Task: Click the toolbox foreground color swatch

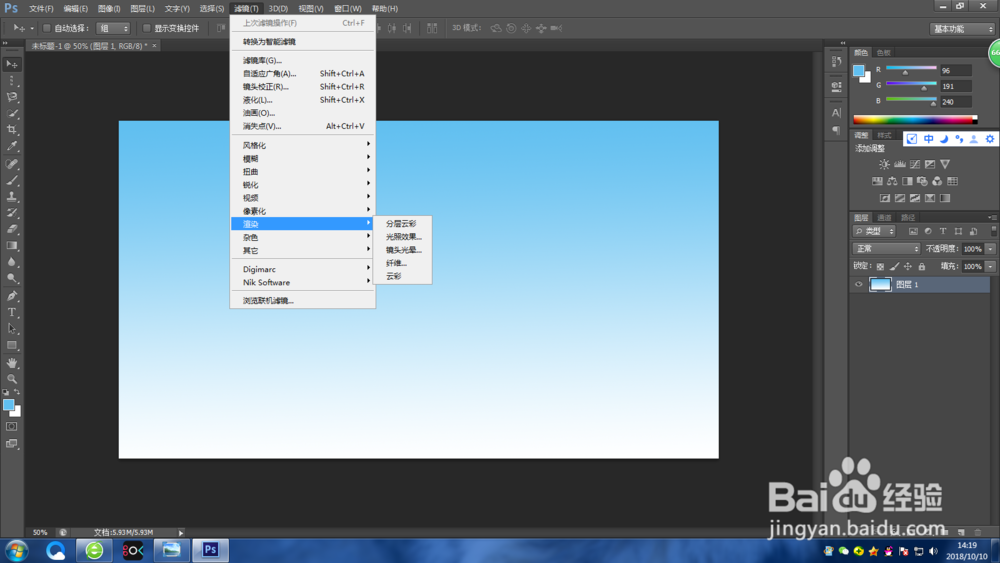Action: pyautogui.click(x=8, y=405)
